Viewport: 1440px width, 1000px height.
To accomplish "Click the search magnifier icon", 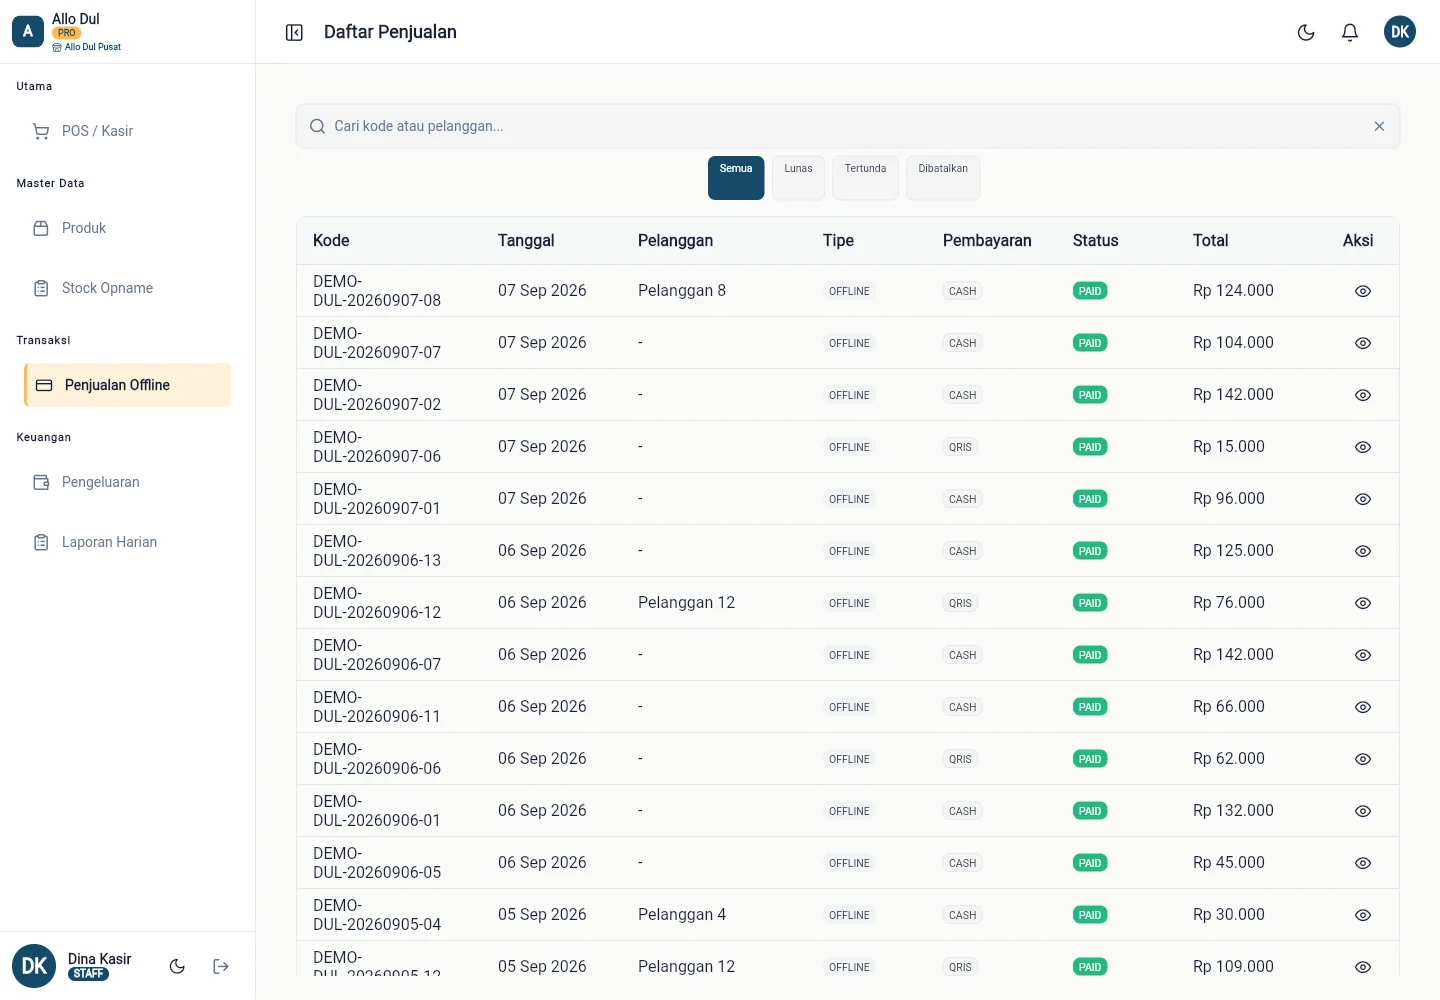I will pos(317,126).
